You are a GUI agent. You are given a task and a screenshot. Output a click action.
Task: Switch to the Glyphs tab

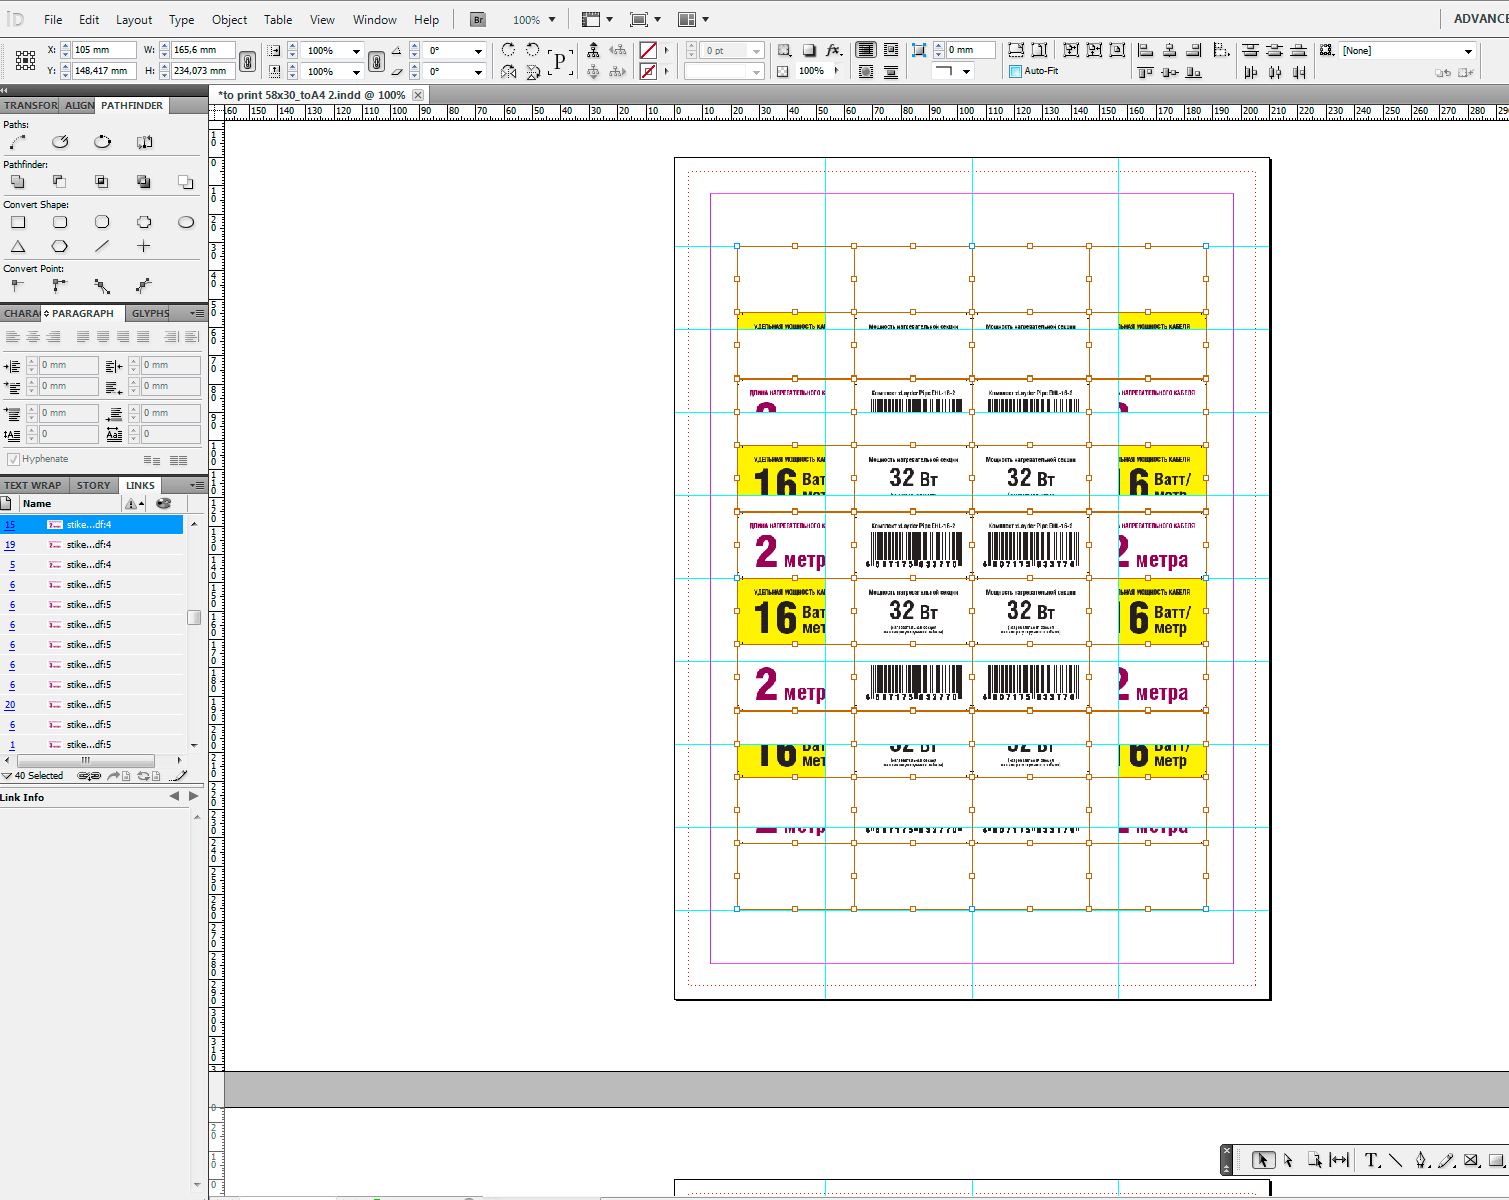tap(150, 313)
